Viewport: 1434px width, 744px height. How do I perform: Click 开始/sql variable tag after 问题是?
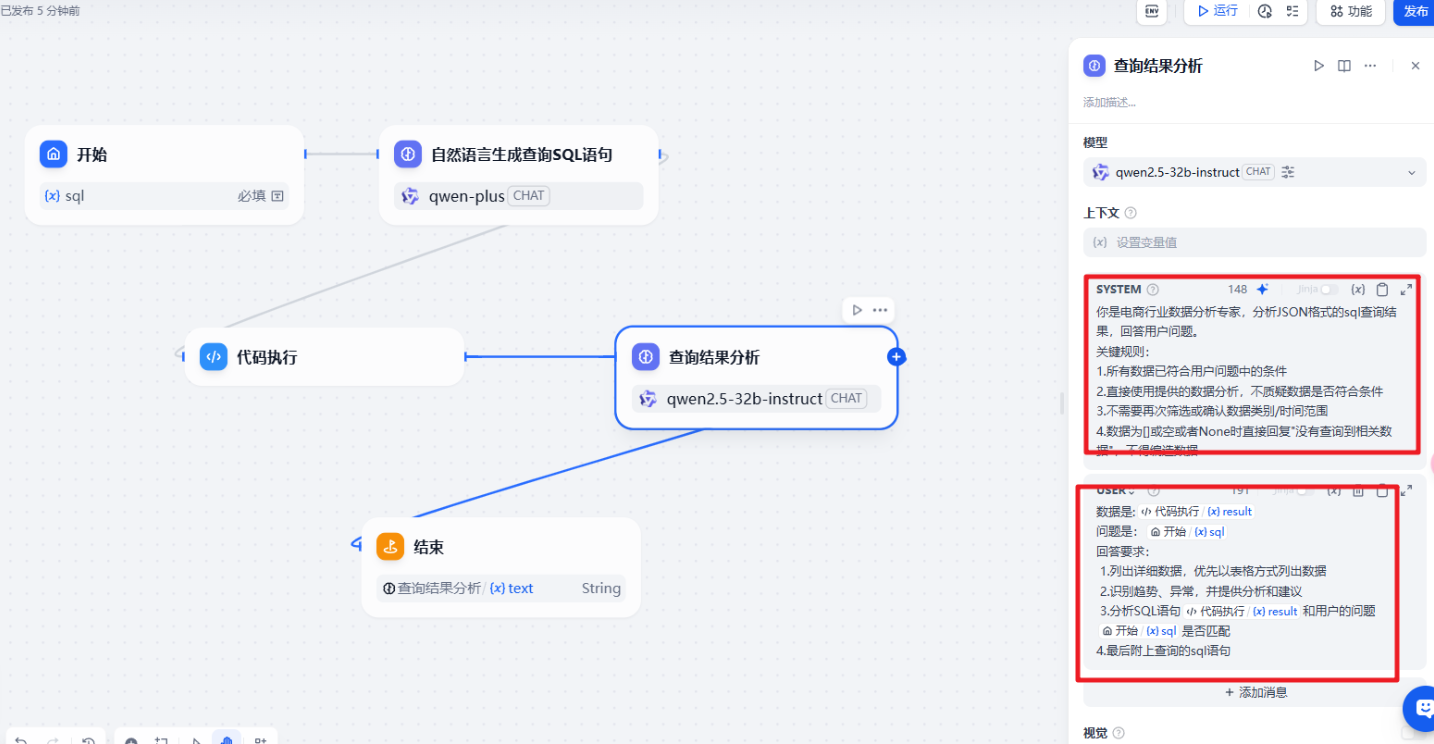point(1187,532)
